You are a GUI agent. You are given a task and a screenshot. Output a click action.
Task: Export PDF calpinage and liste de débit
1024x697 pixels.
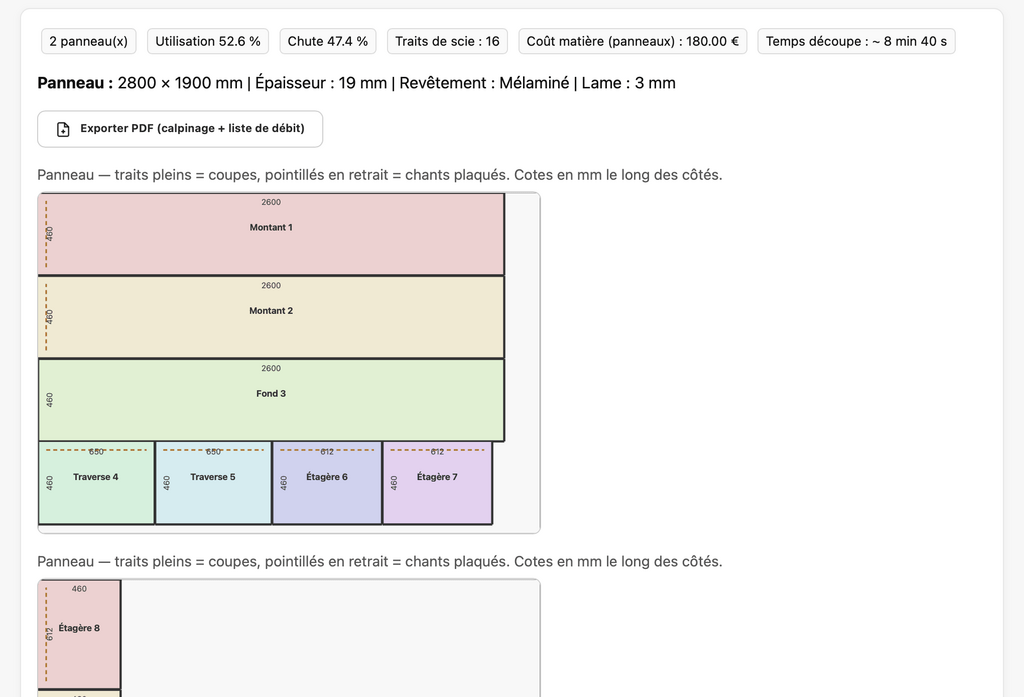(180, 129)
